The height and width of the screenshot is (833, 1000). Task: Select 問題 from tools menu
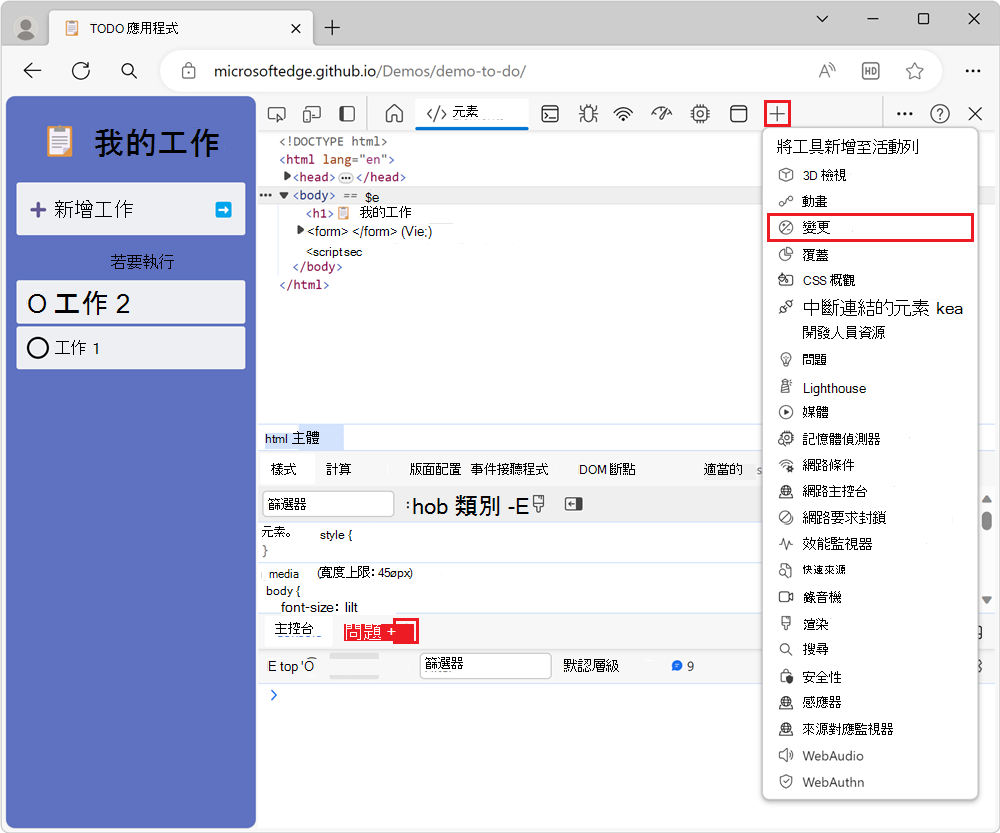pos(870,360)
